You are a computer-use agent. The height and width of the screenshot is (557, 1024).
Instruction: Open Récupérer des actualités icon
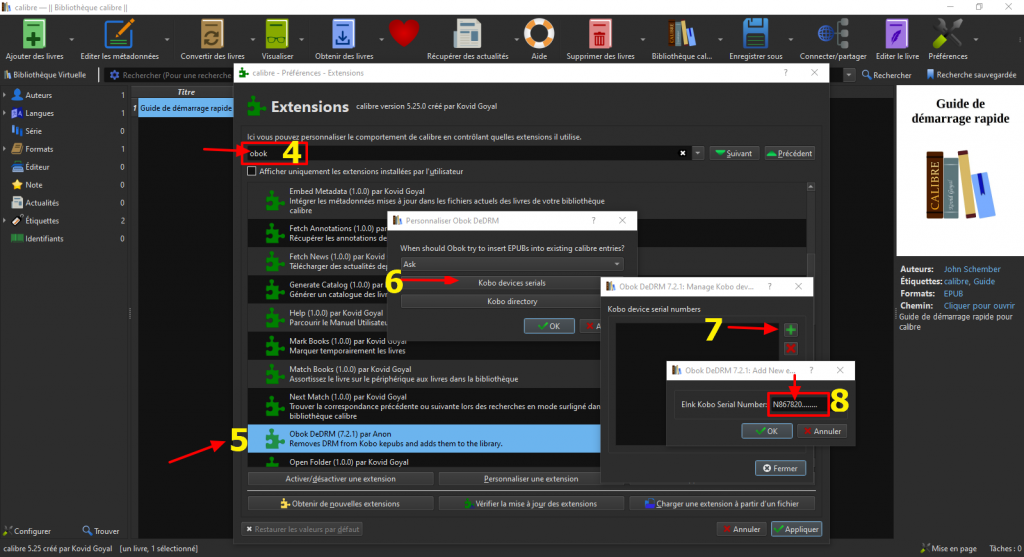click(x=468, y=34)
